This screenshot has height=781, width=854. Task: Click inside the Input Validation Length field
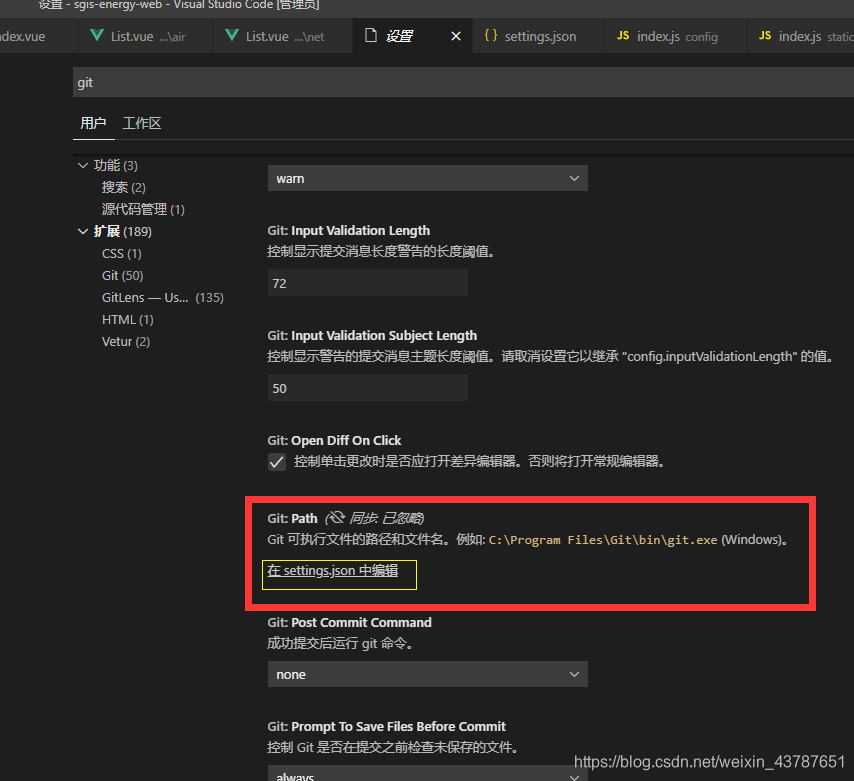point(367,282)
